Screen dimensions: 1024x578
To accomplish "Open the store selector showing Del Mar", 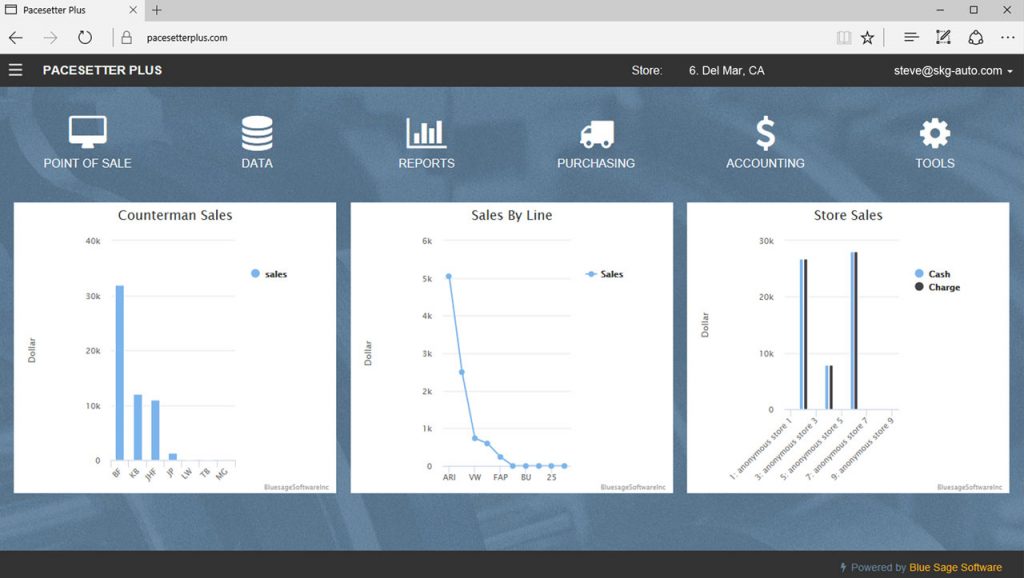I will tap(728, 70).
